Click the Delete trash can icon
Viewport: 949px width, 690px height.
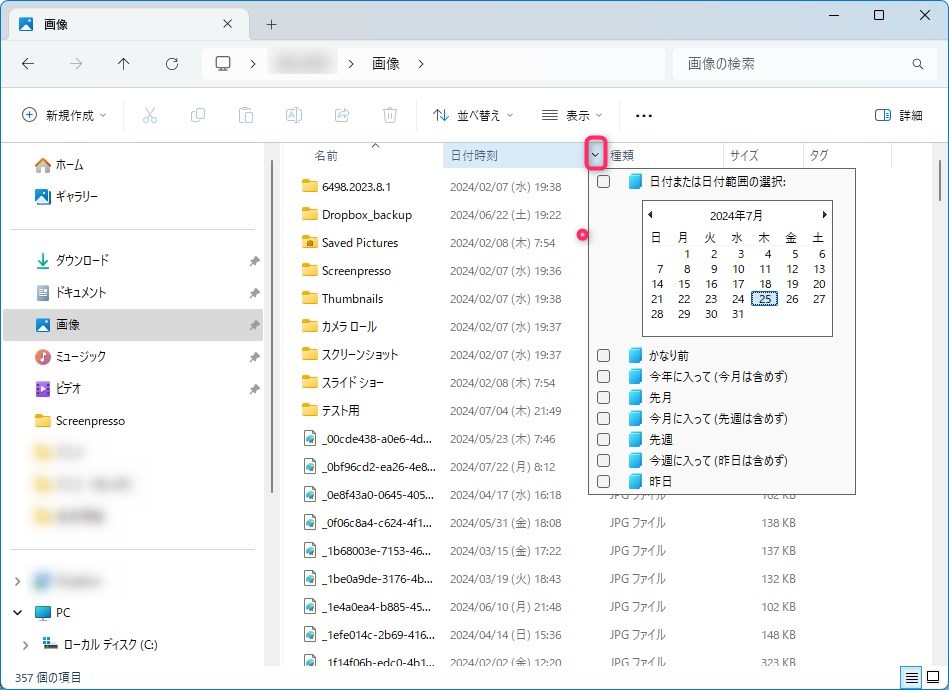click(x=390, y=115)
